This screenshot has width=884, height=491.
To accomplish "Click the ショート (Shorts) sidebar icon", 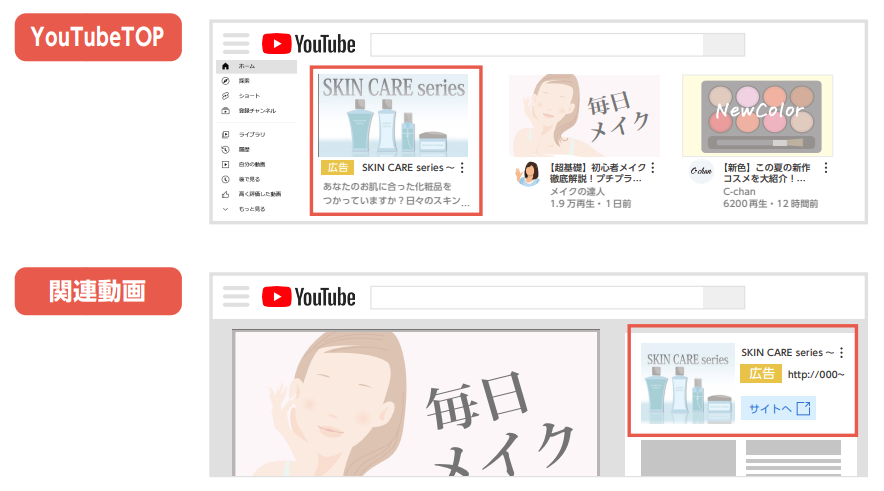I will click(226, 96).
